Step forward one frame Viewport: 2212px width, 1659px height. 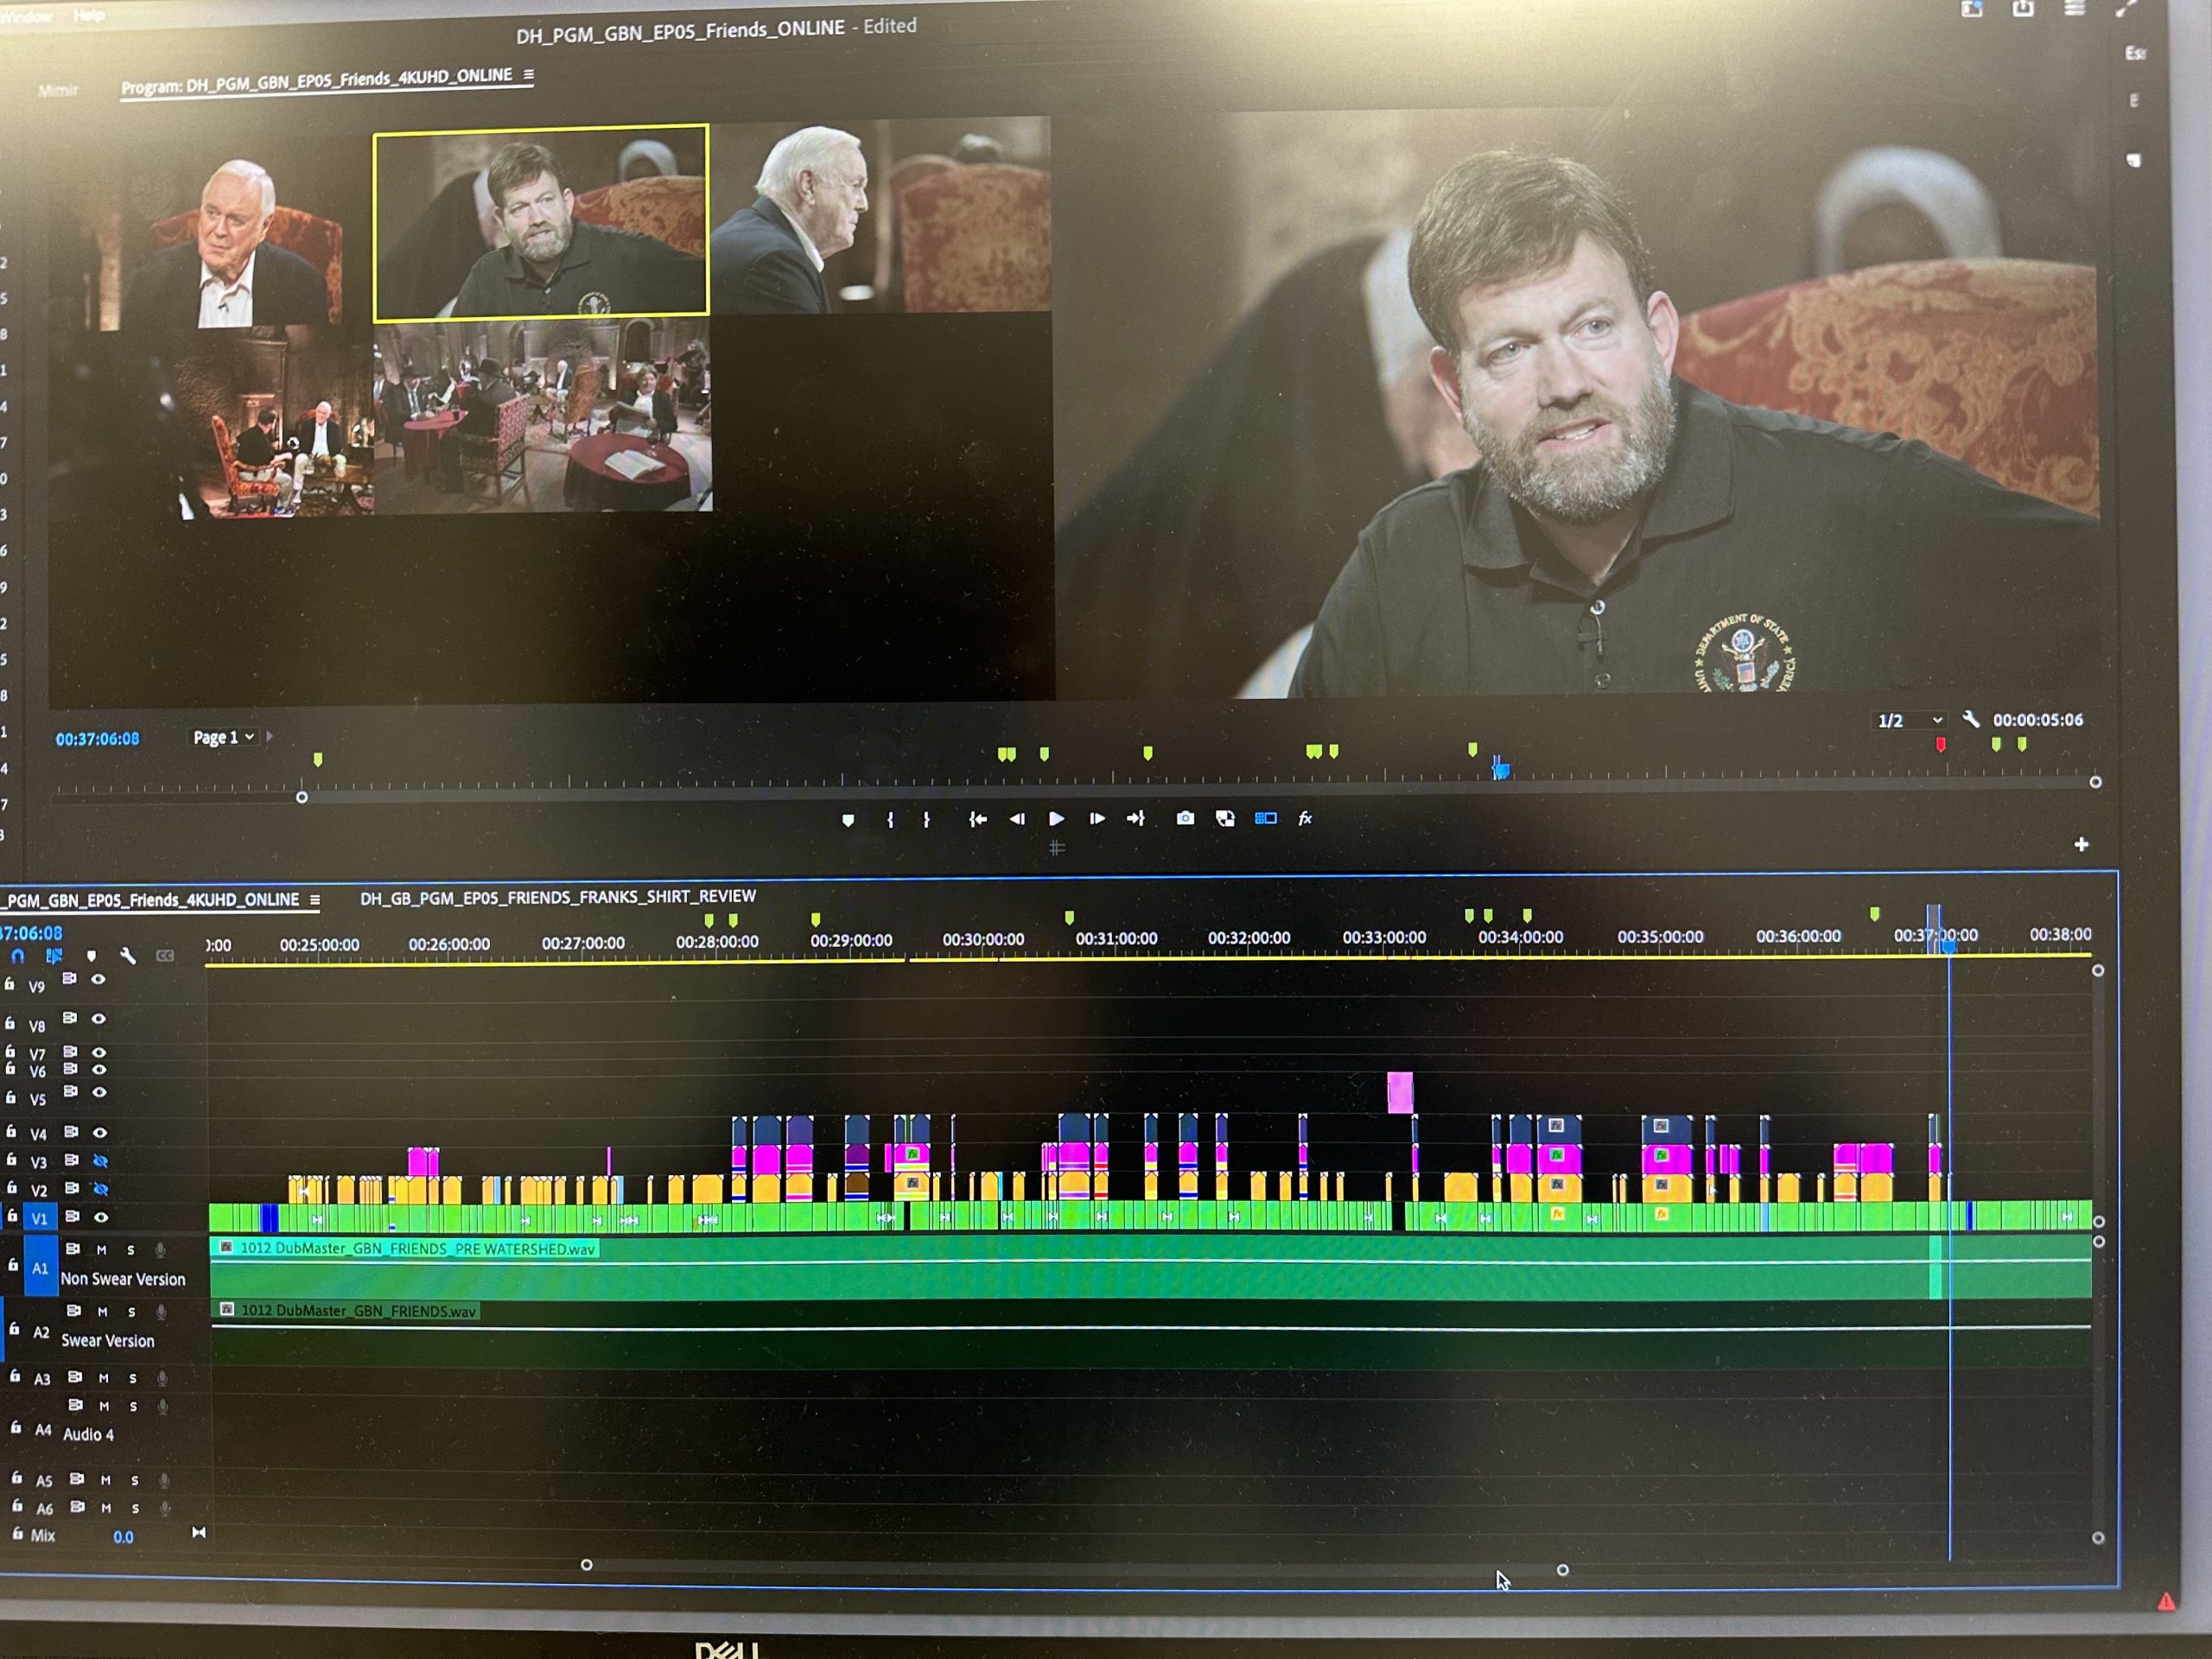[1097, 819]
